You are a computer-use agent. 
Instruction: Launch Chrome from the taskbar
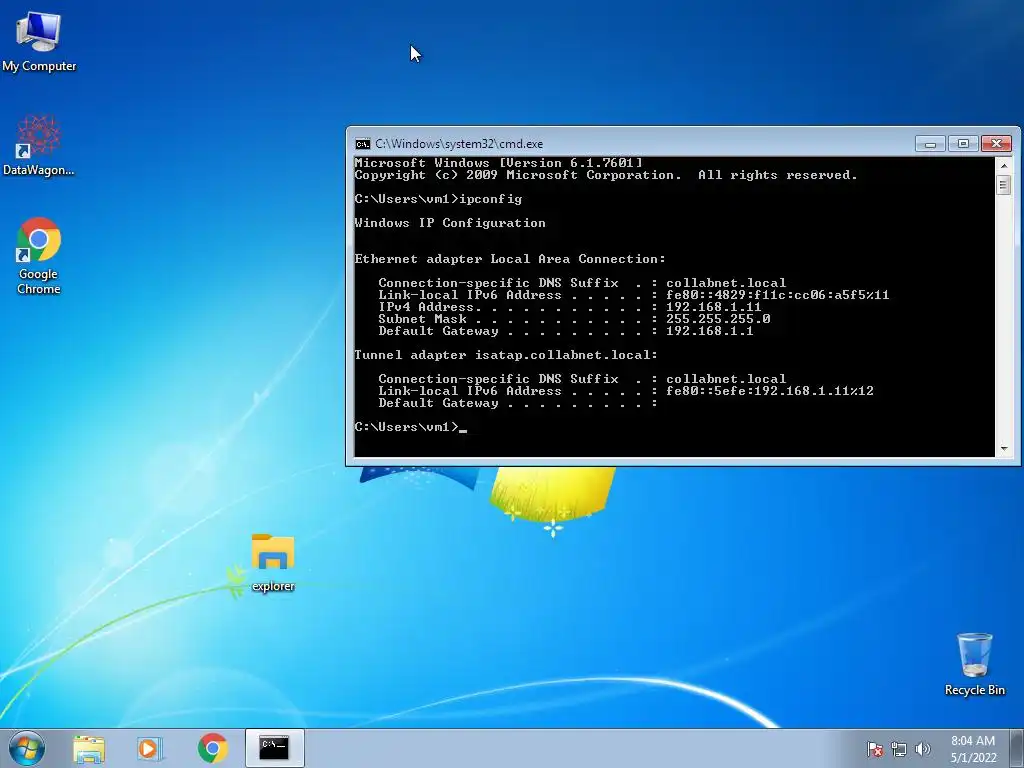(x=212, y=748)
